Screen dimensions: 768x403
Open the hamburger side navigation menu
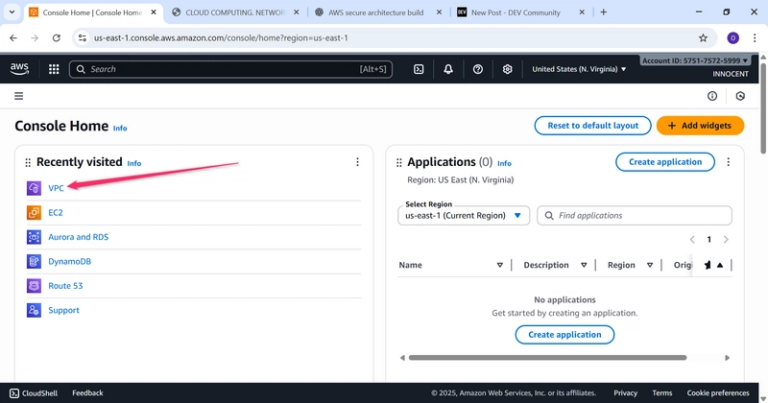tap(19, 96)
